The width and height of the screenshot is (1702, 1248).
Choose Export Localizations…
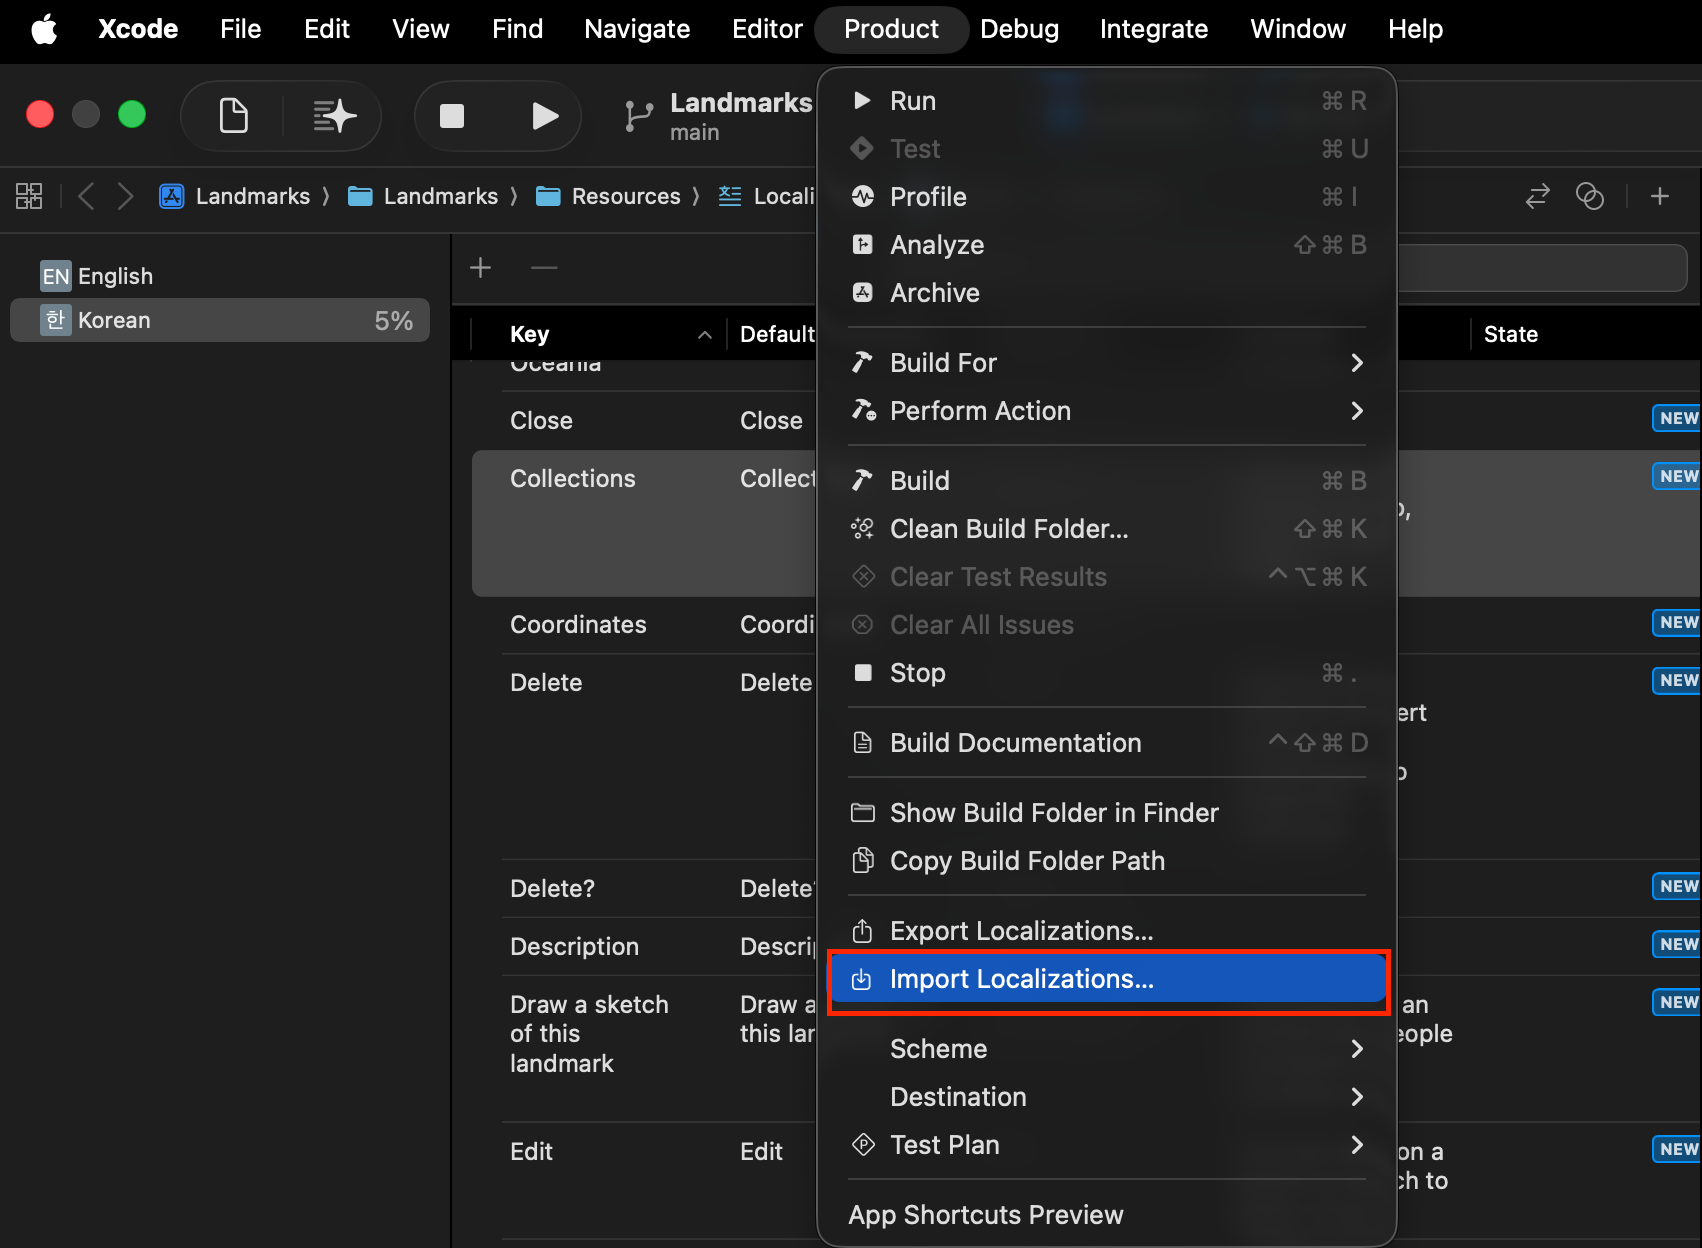pyautogui.click(x=1107, y=931)
